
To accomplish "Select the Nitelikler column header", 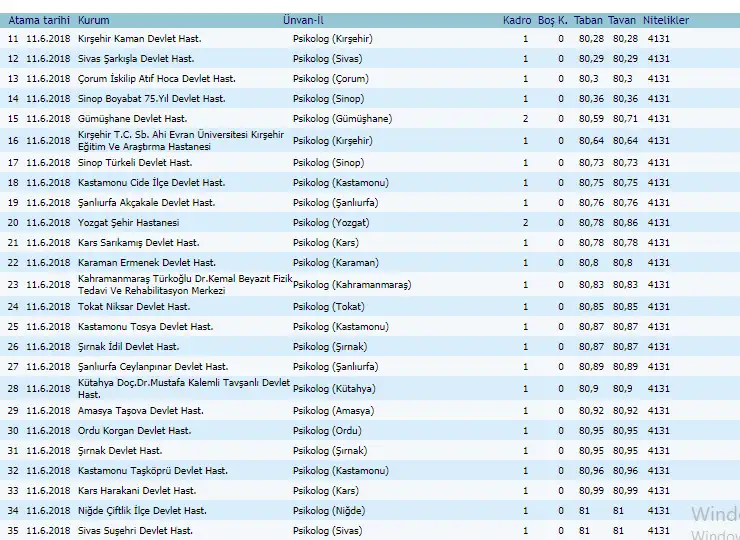I will click(x=667, y=20).
